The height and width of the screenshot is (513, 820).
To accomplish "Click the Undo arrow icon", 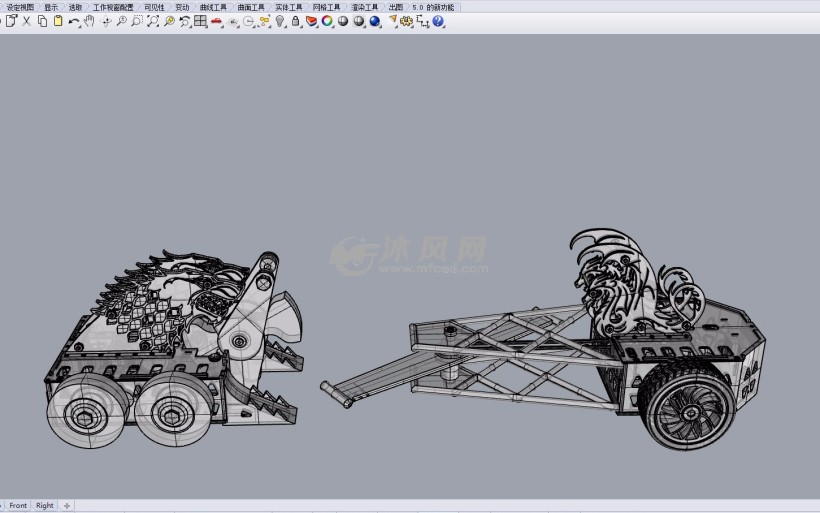I will 74,21.
